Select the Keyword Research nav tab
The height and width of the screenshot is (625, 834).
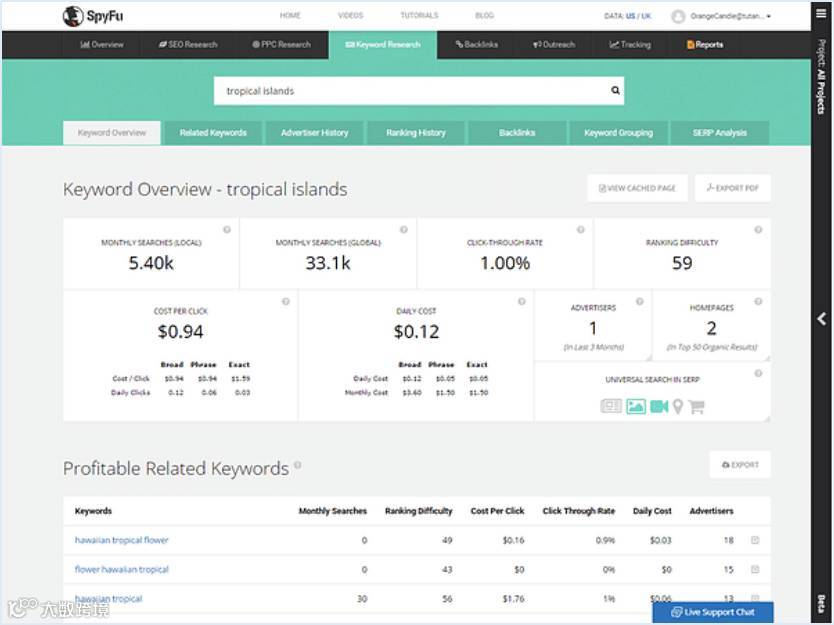point(383,45)
